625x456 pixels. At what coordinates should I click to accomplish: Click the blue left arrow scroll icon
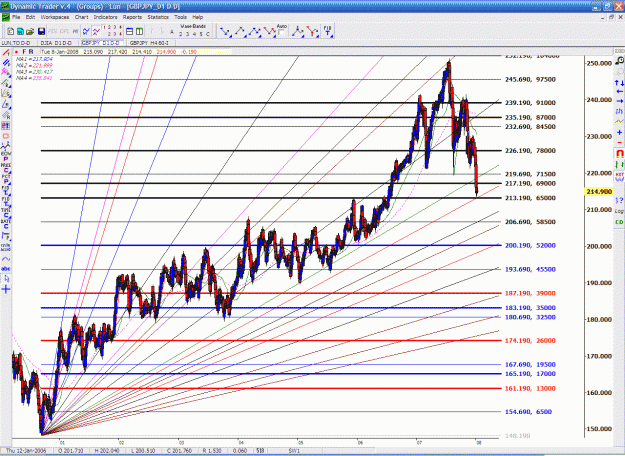(x=619, y=92)
